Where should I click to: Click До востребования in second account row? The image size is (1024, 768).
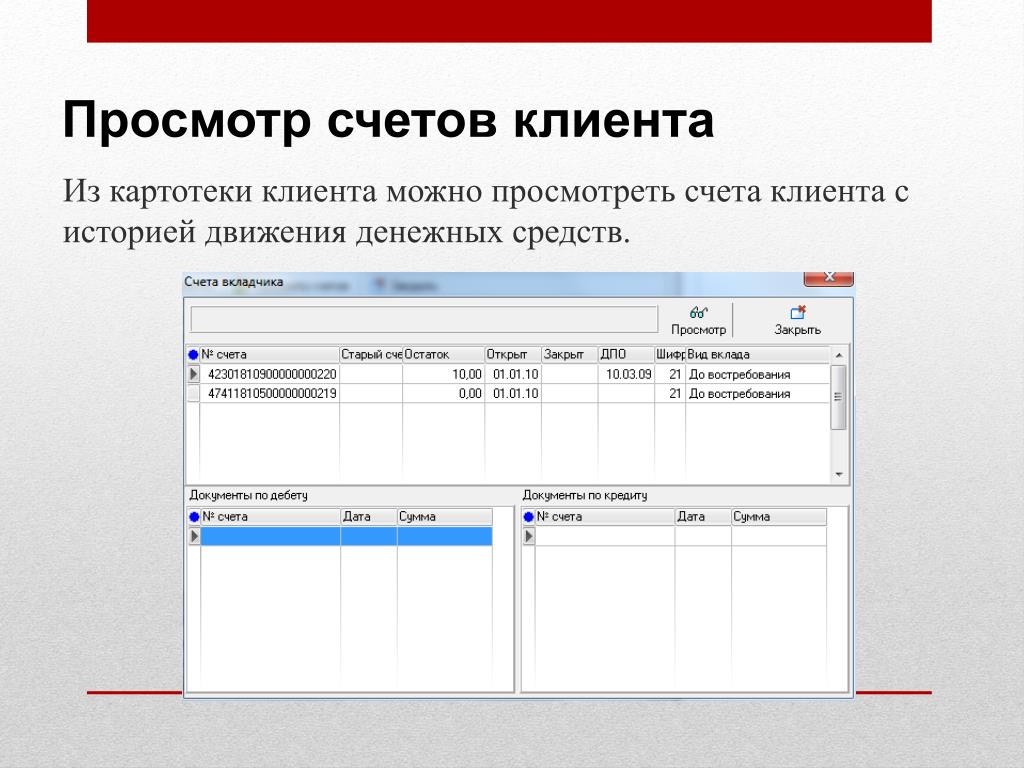739,394
